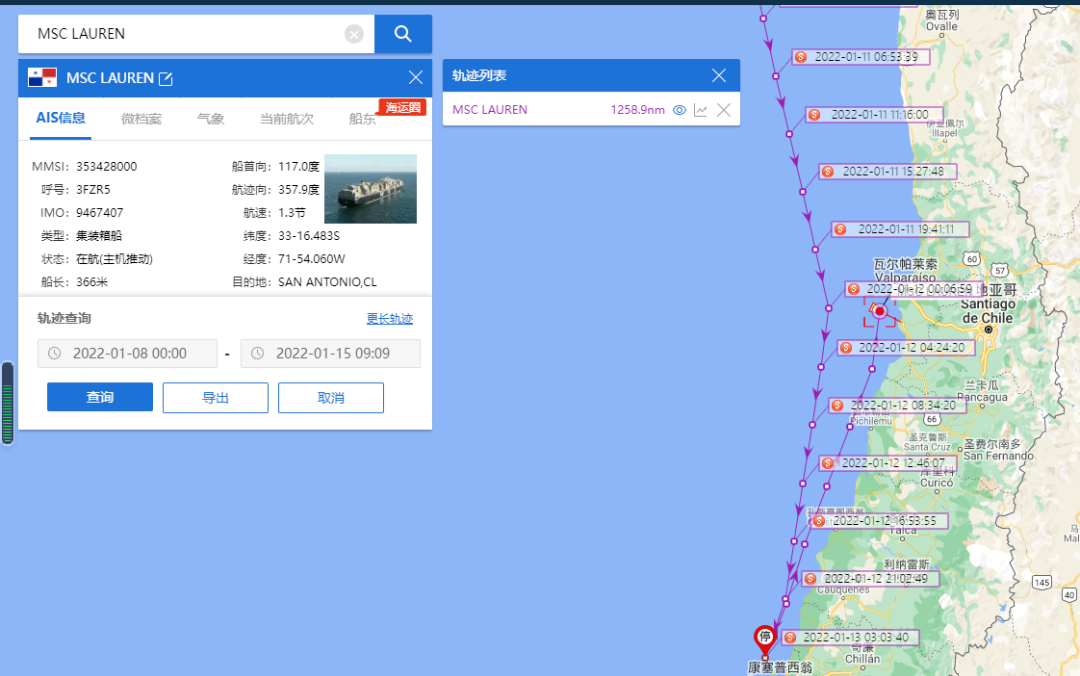1080x676 pixels.
Task: Clear the MSC LAUREN search text
Action: coord(354,34)
